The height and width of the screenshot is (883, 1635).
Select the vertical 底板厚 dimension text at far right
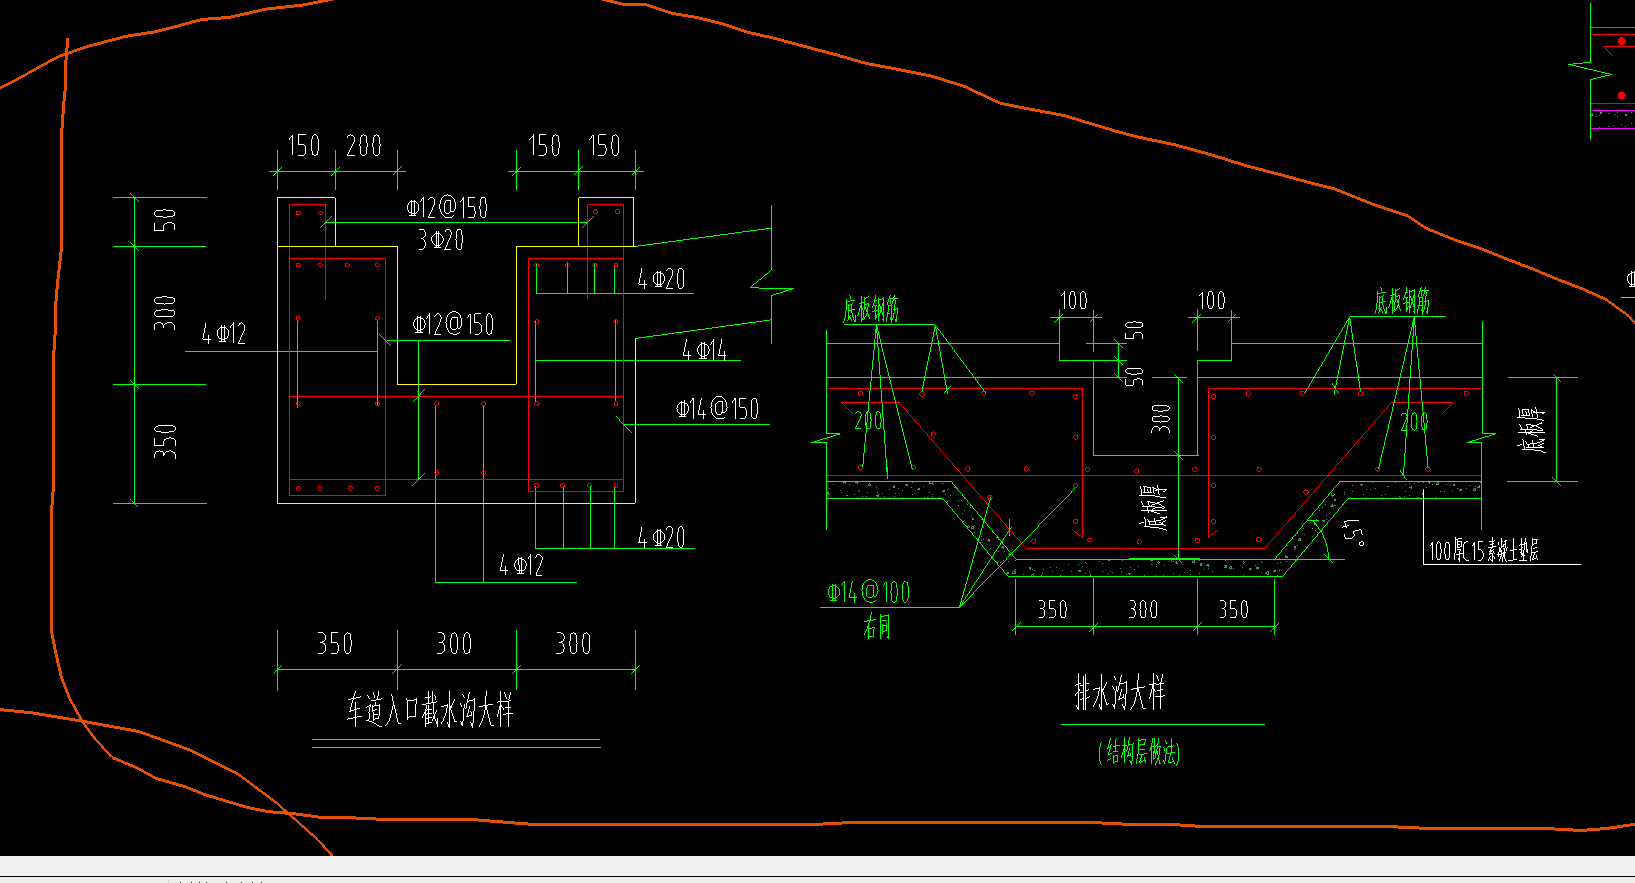point(1533,430)
